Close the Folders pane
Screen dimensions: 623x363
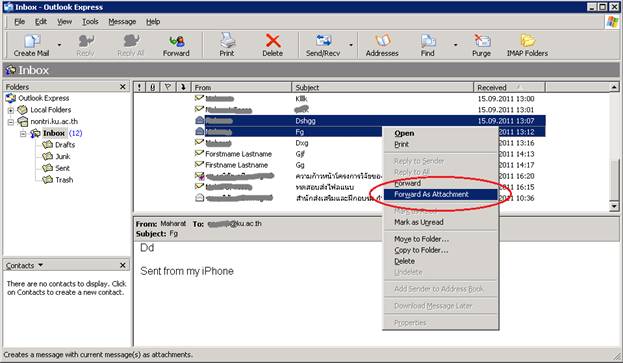[123, 87]
